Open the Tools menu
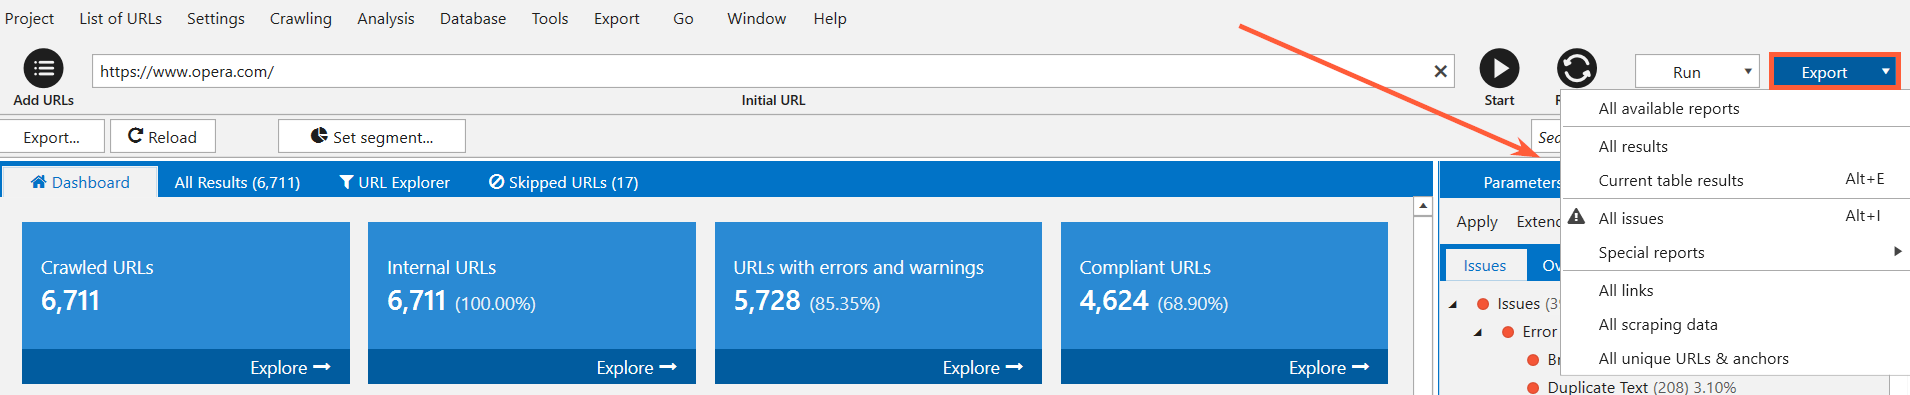The image size is (1910, 395). (549, 18)
